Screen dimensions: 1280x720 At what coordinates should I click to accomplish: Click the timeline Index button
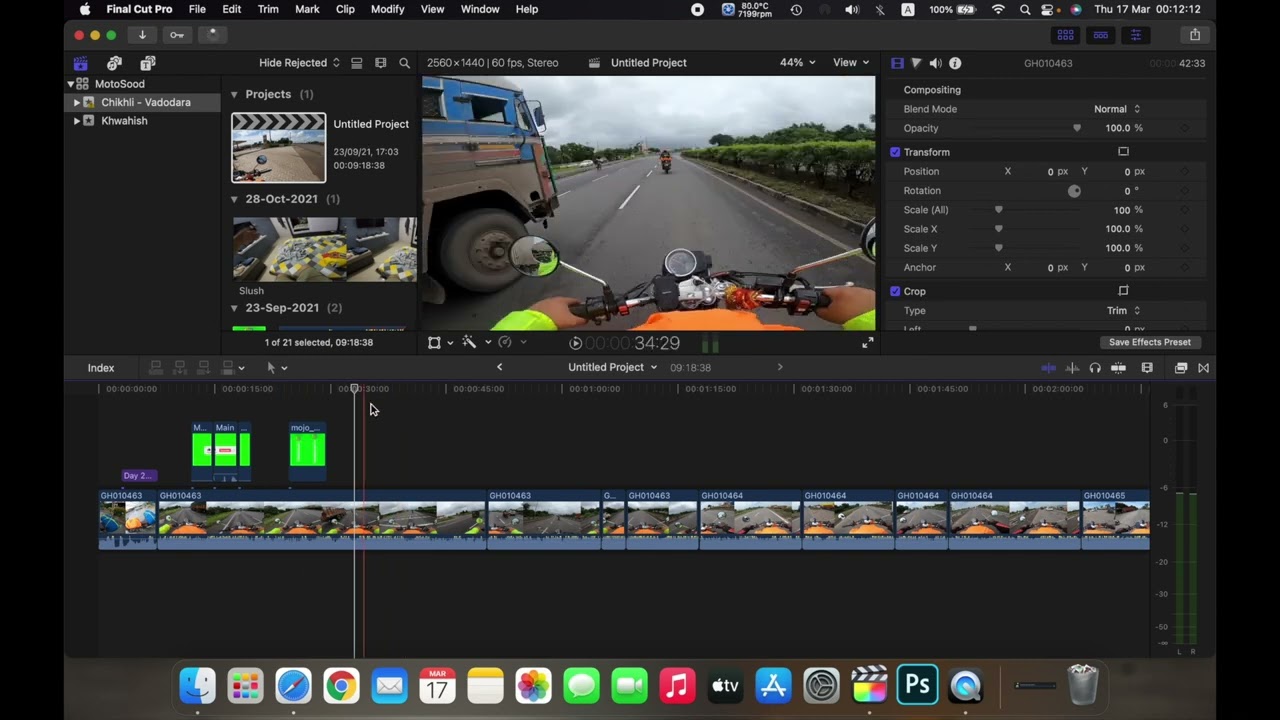point(101,368)
